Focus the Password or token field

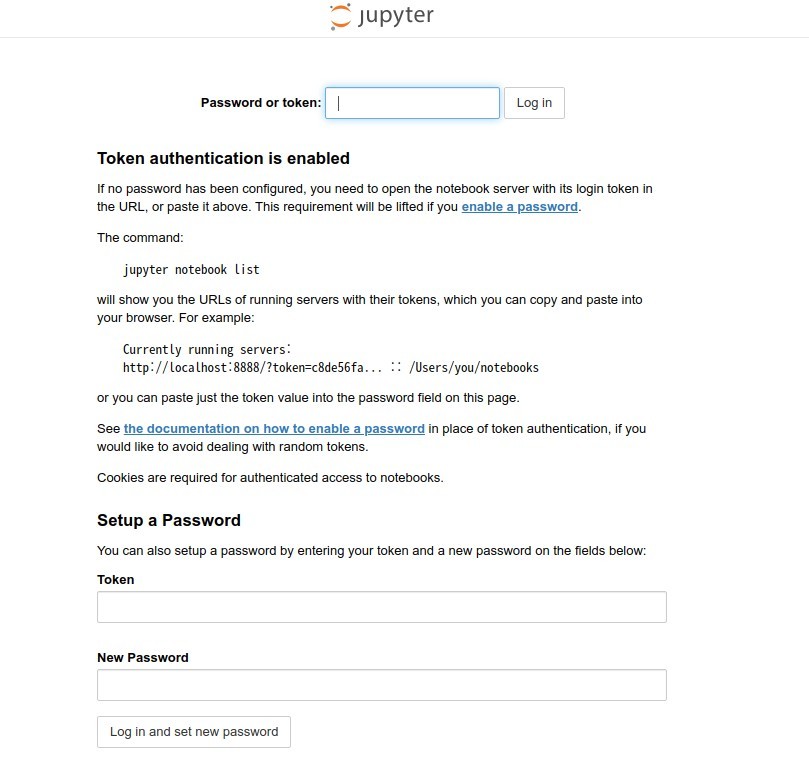[412, 103]
